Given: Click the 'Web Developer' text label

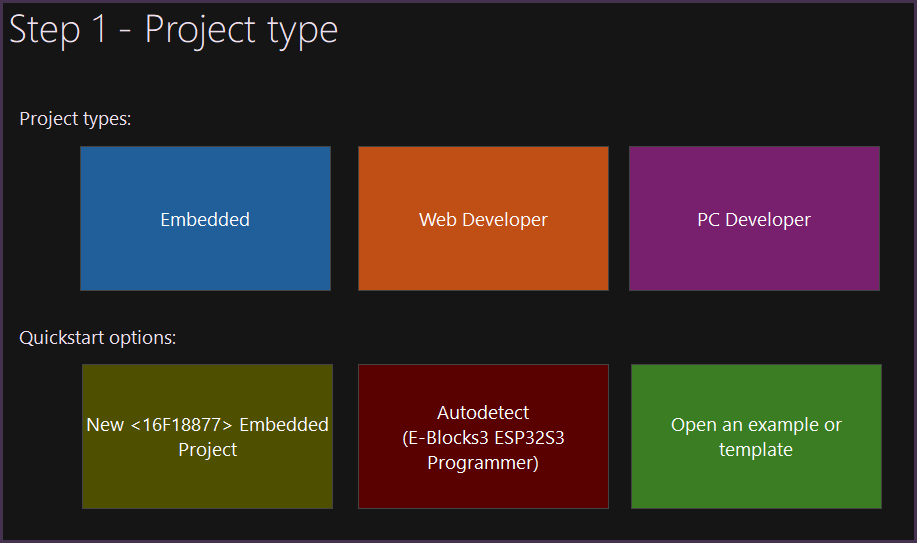Looking at the screenshot, I should [483, 220].
